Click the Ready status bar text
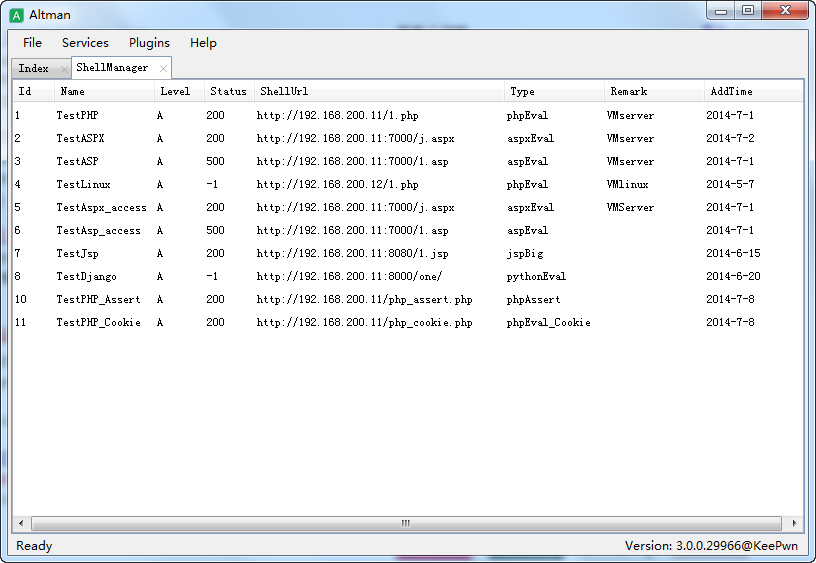This screenshot has height=563, width=816. click(34, 546)
